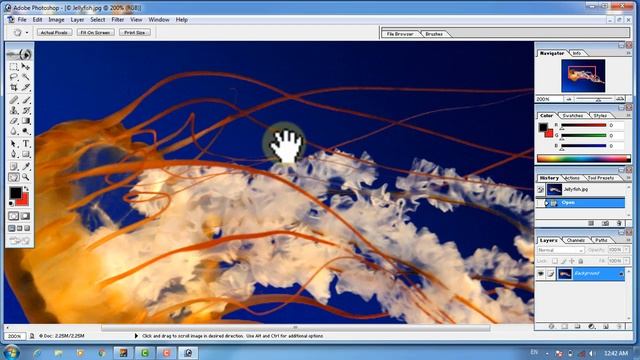This screenshot has width=640, height=360.
Task: Click the Jump to ImageReady button
Action: click(x=20, y=241)
